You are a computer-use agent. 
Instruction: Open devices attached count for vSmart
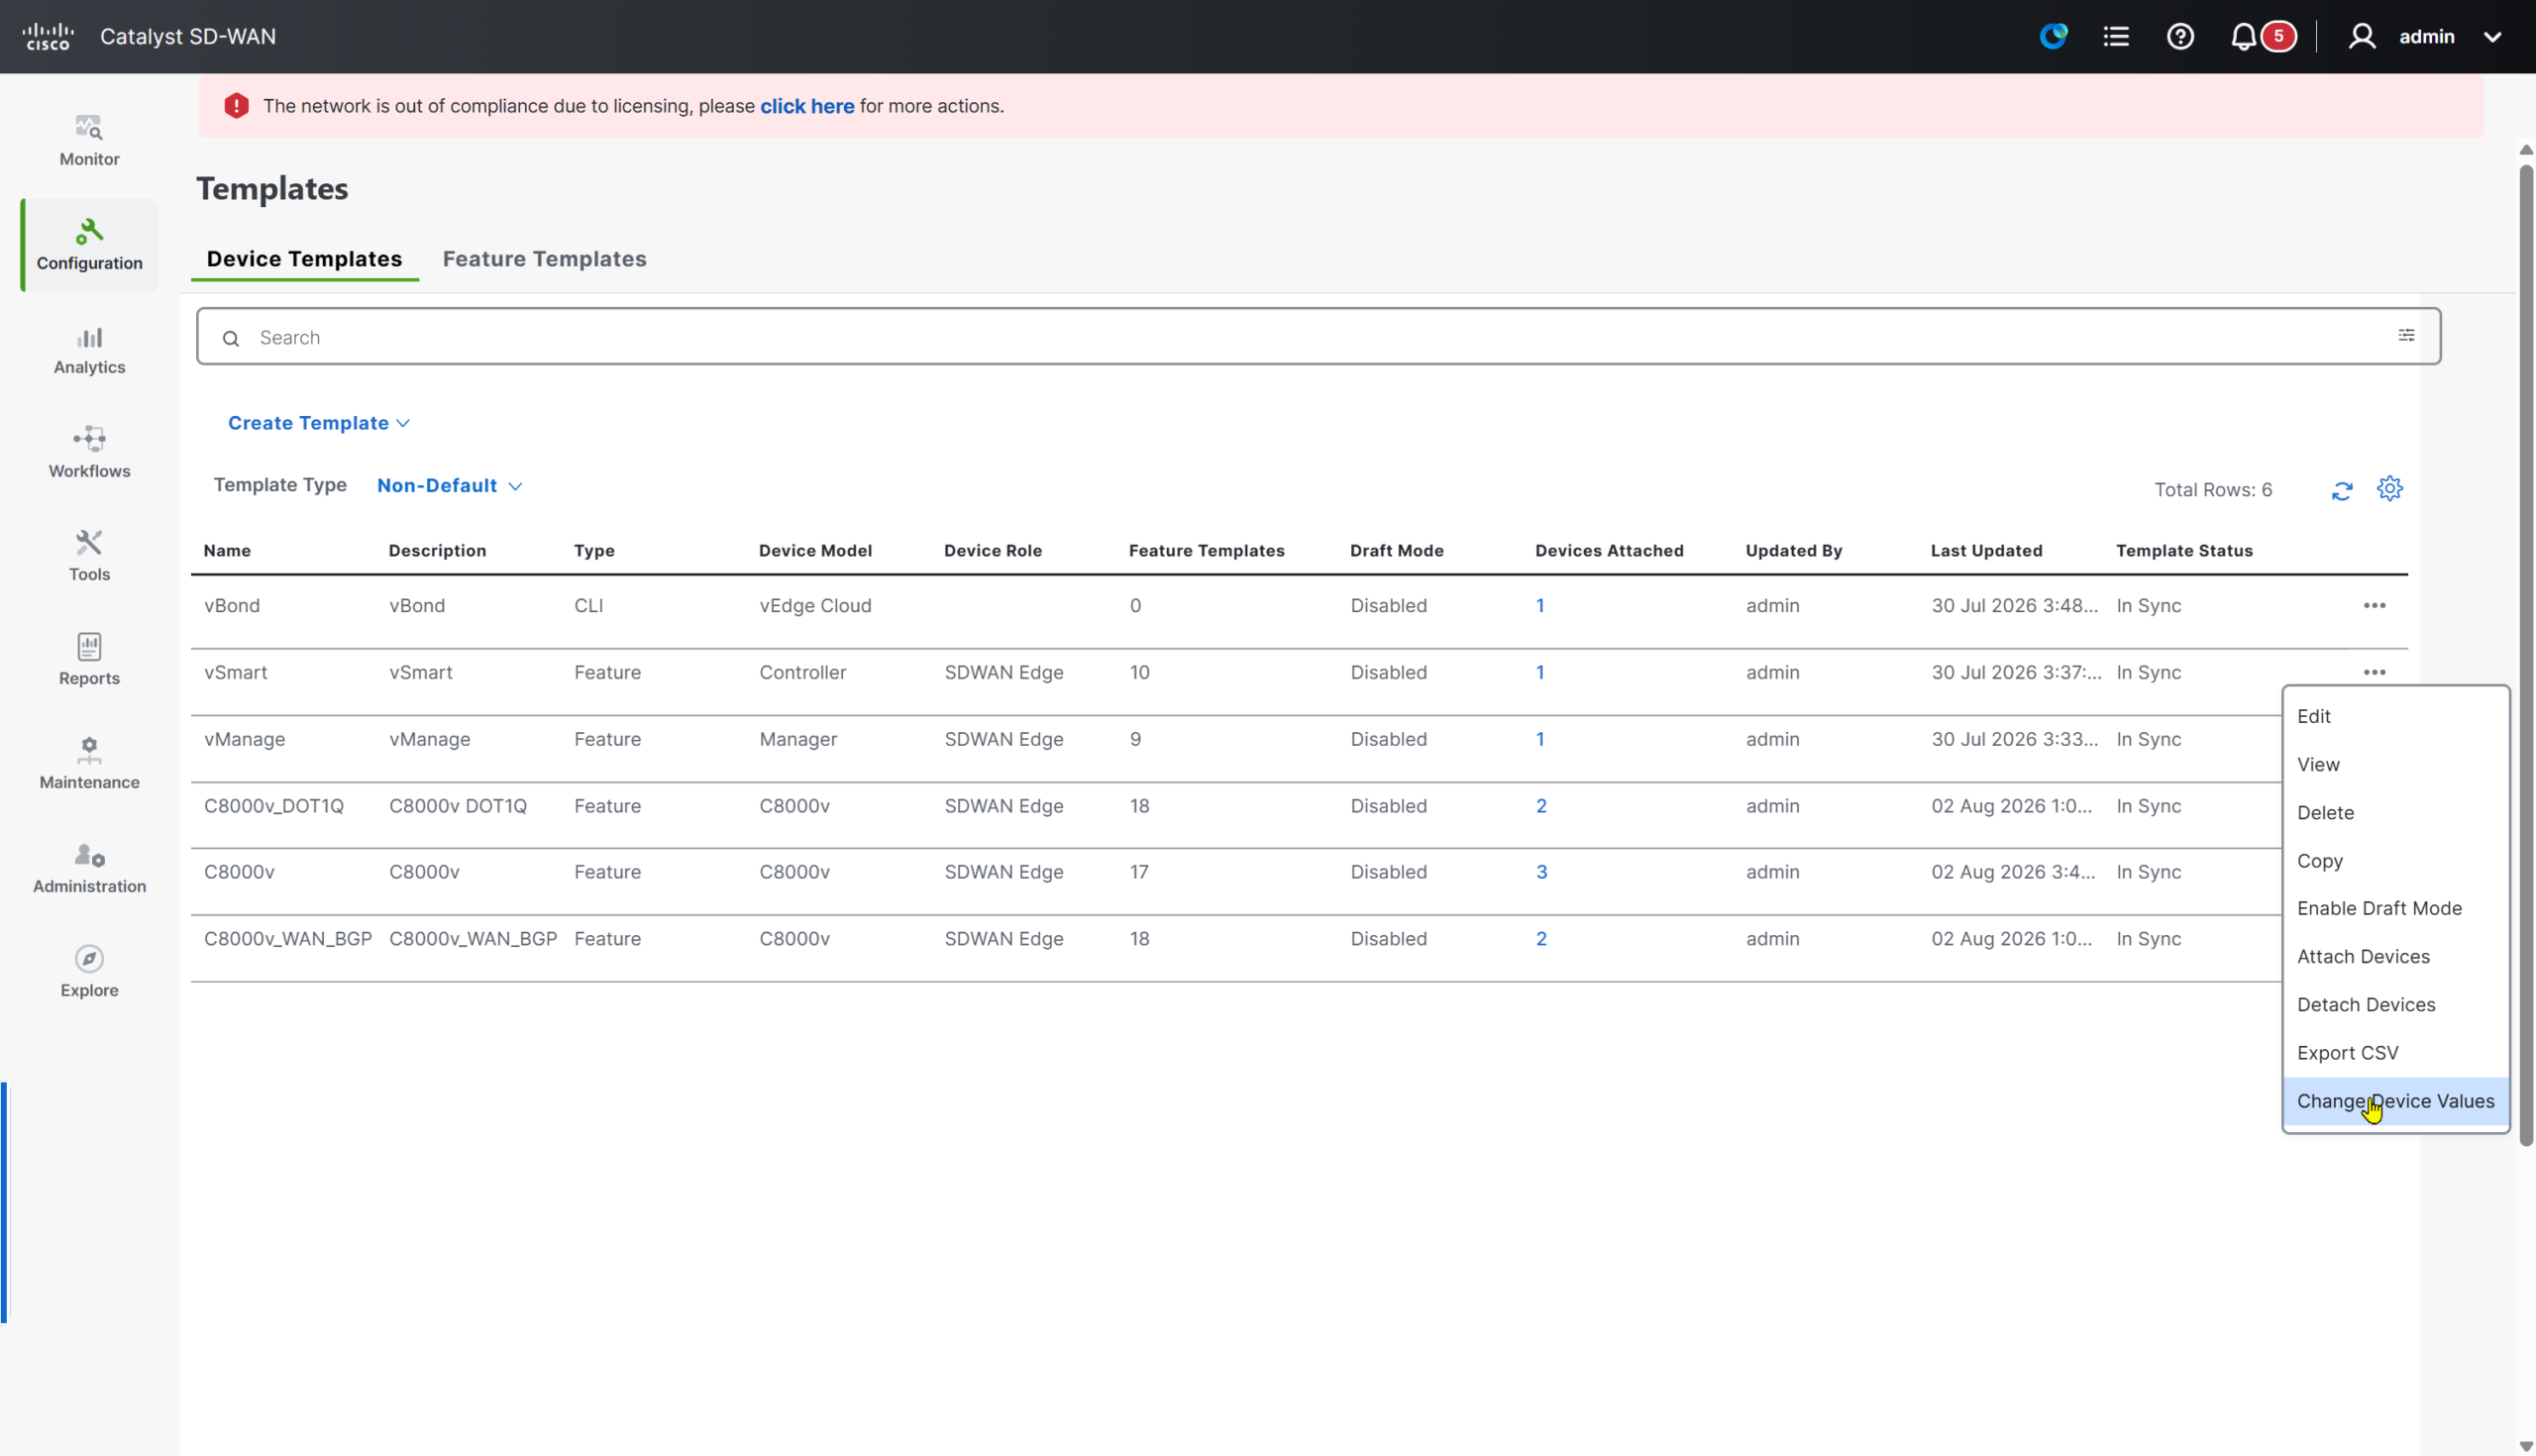pyautogui.click(x=1540, y=672)
